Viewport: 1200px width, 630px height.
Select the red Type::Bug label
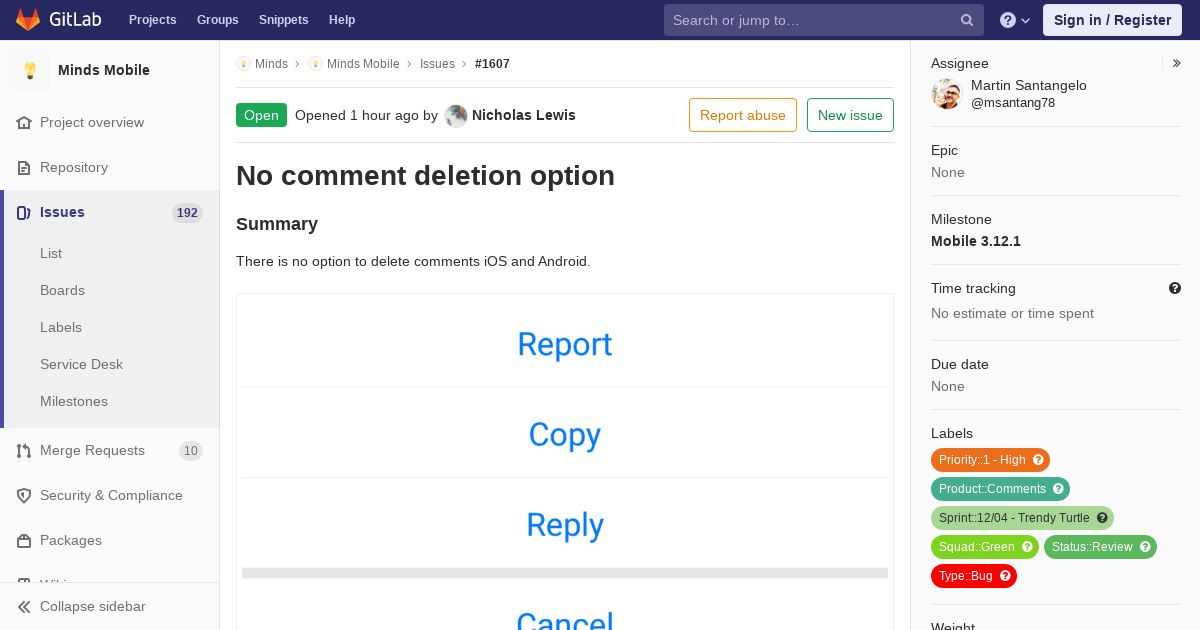tap(974, 576)
